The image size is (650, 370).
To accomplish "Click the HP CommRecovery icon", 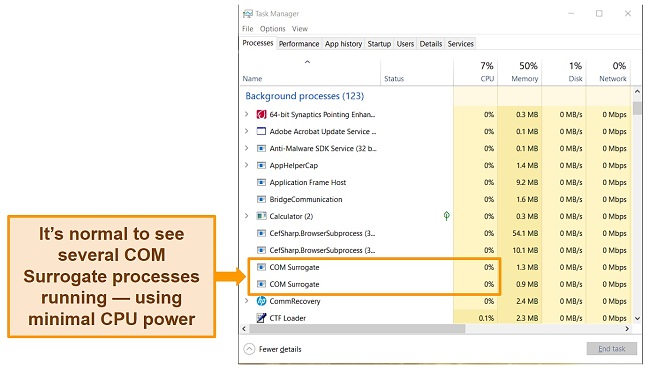I will pyautogui.click(x=261, y=301).
